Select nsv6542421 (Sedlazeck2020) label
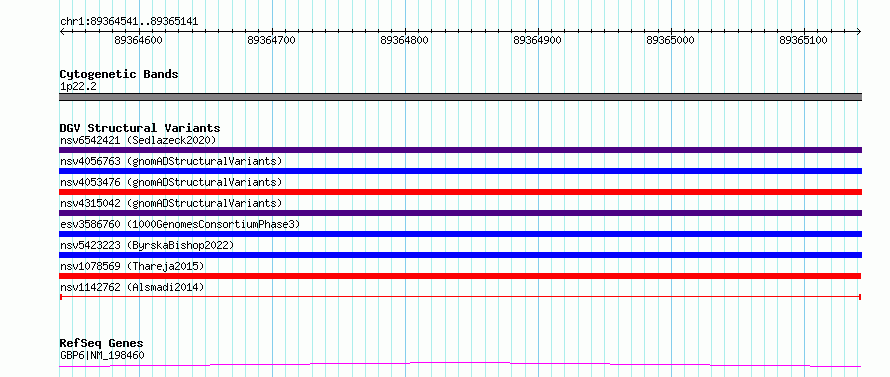Viewport: 890px width, 377px height. click(x=138, y=140)
